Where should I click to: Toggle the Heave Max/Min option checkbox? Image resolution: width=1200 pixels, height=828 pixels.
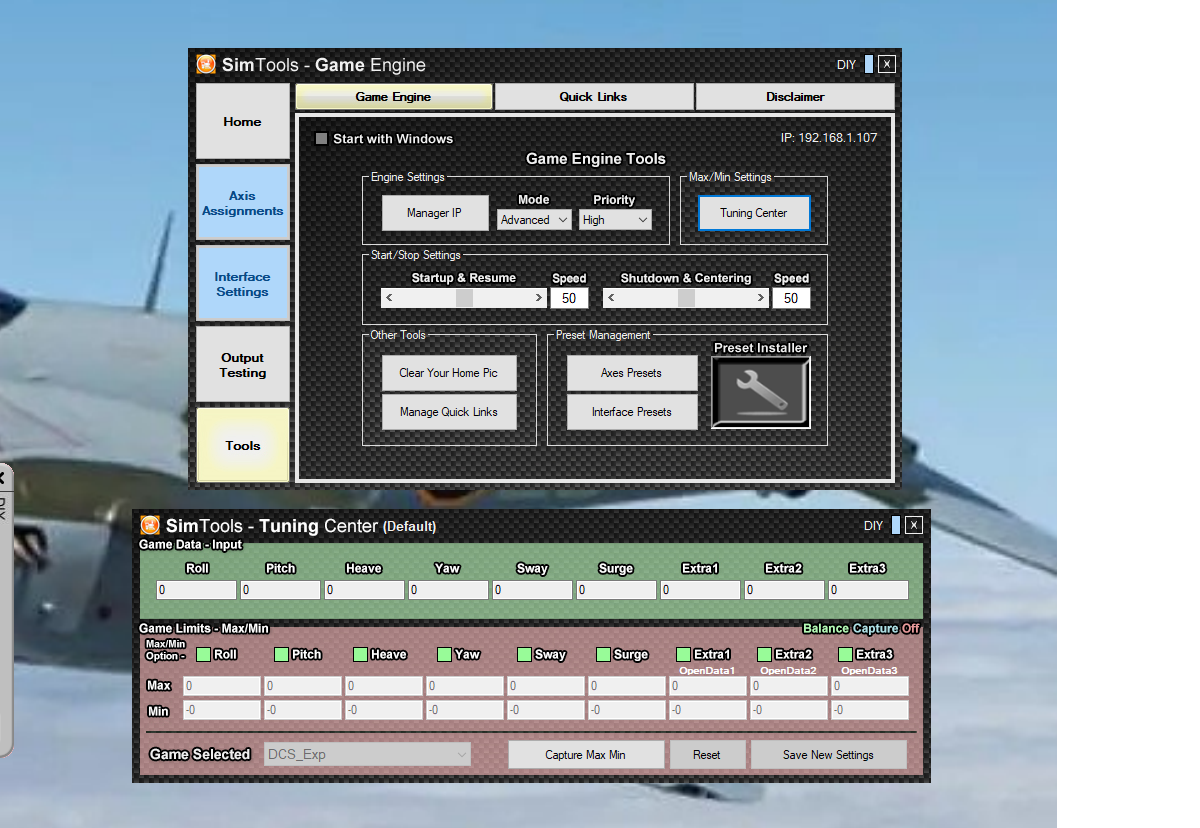coord(360,655)
